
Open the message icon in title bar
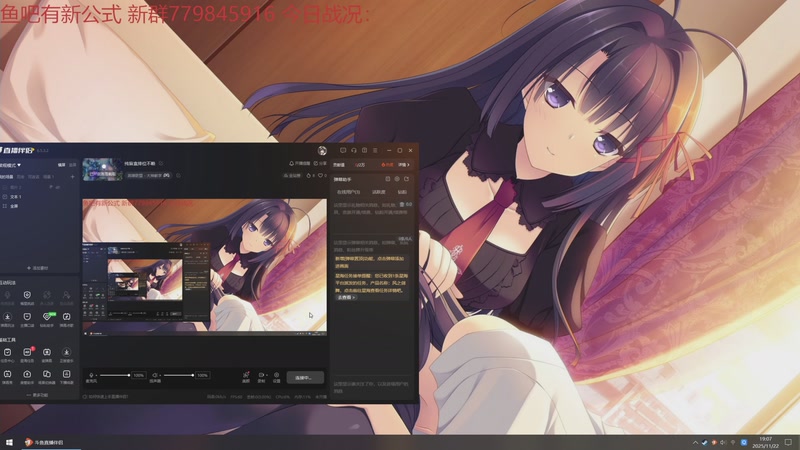pyautogui.click(x=343, y=150)
